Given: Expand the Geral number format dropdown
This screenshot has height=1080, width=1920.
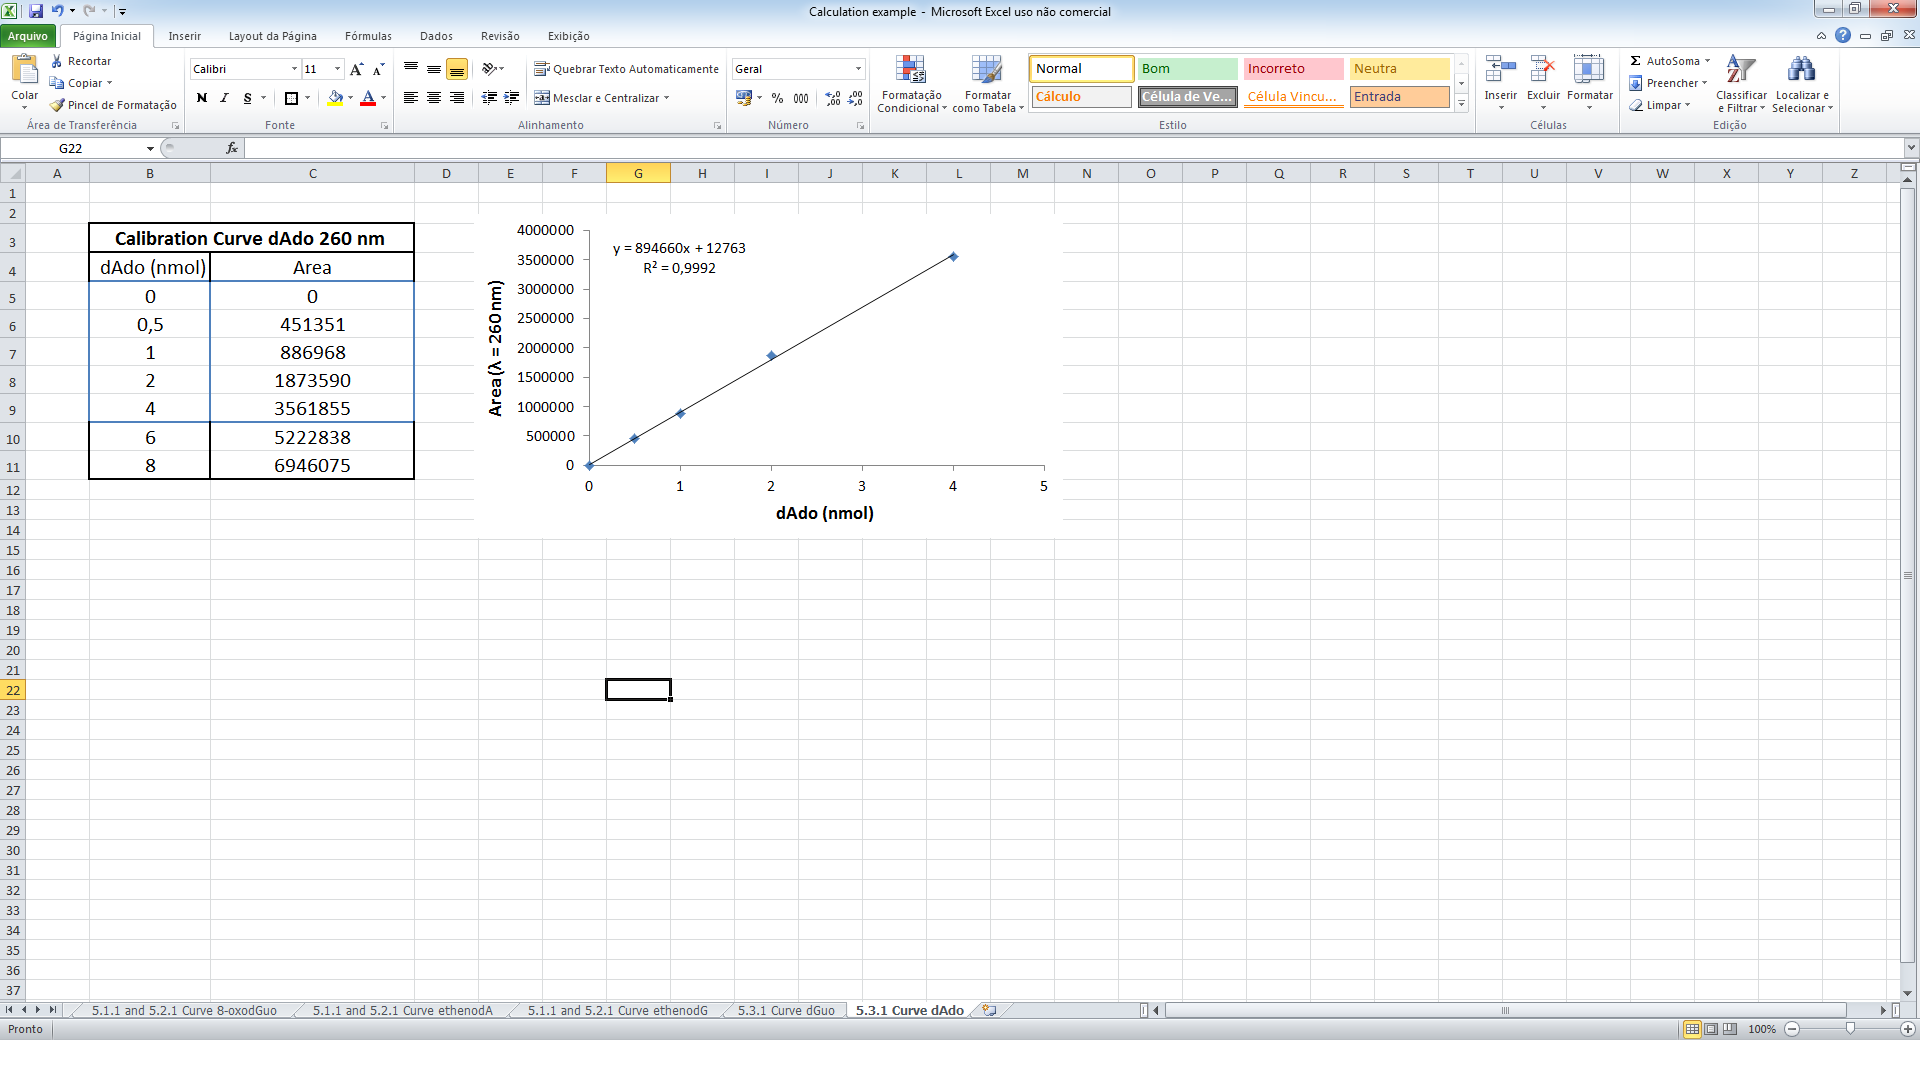Looking at the screenshot, I should coord(858,69).
